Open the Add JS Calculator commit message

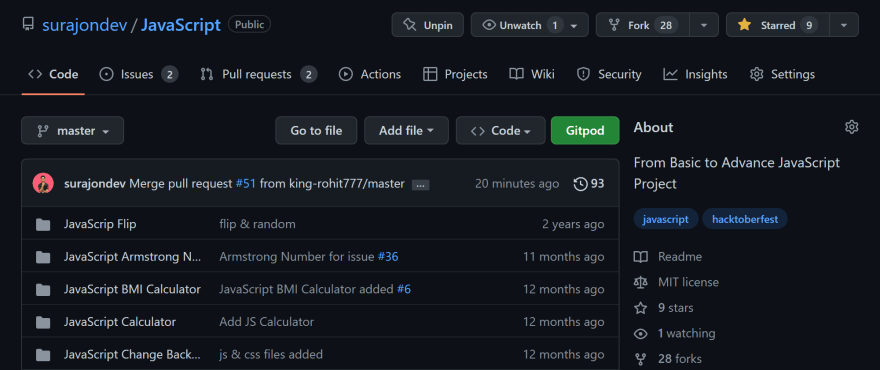point(267,322)
